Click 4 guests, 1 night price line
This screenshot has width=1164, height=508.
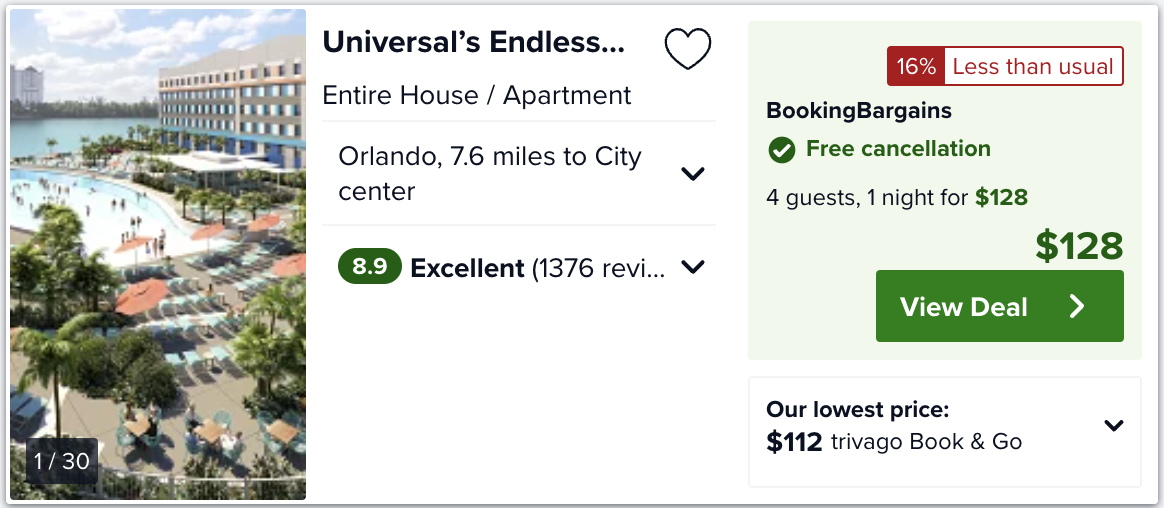click(897, 198)
